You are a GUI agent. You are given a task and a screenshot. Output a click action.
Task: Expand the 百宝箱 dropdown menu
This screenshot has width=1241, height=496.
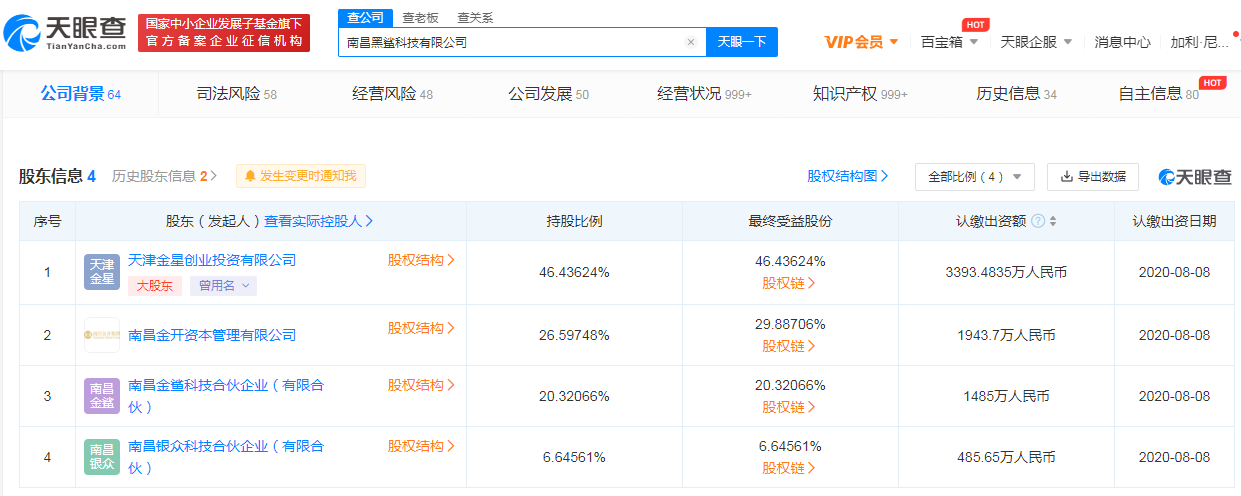click(949, 42)
